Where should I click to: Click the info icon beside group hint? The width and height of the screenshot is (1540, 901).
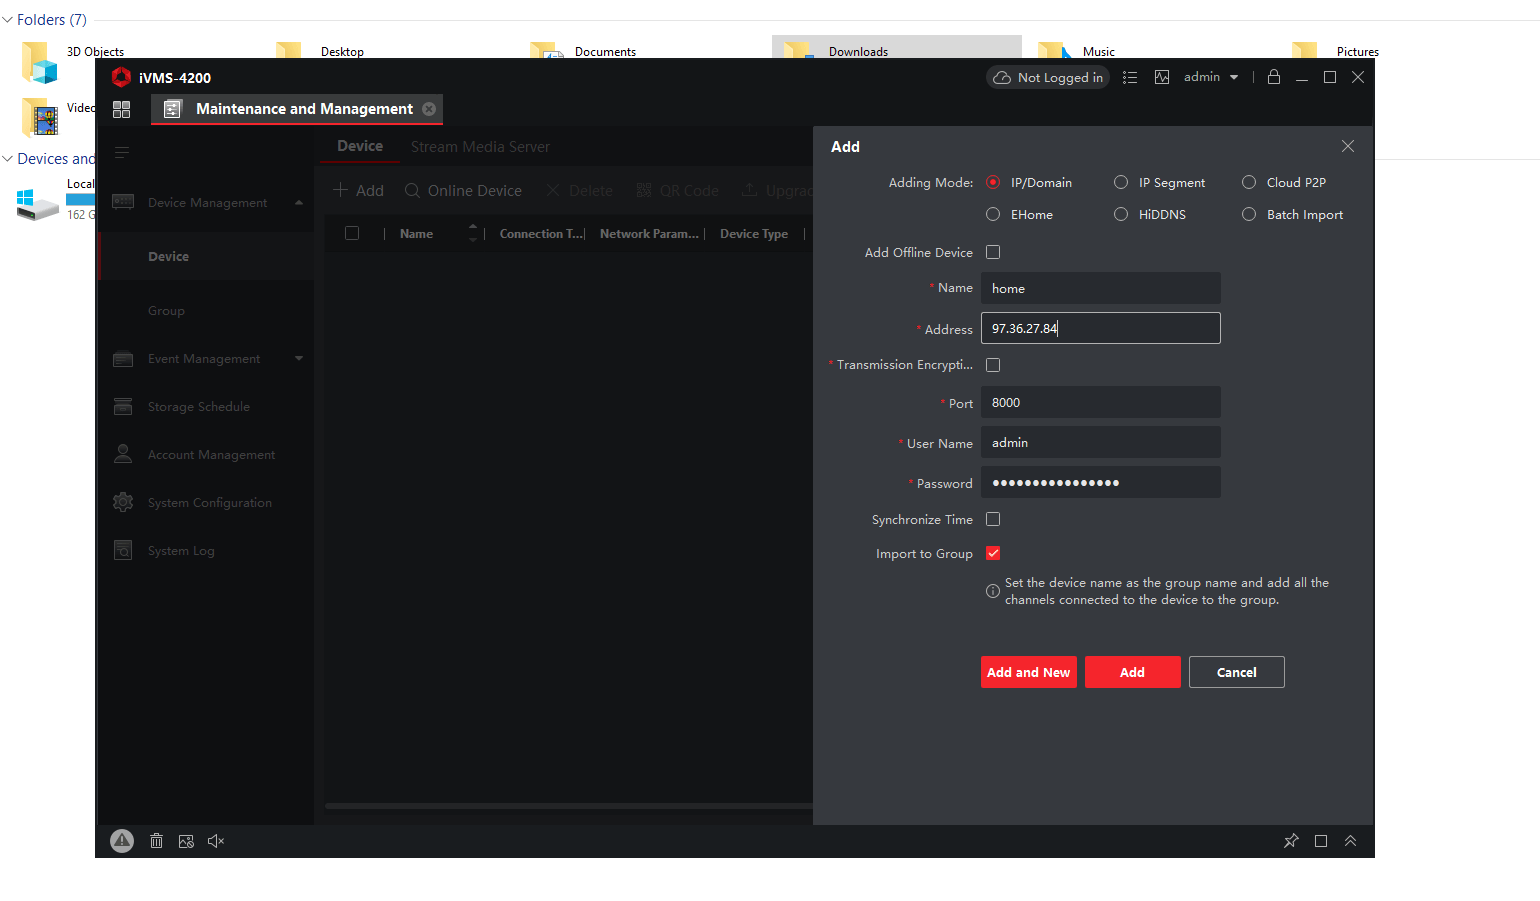(x=993, y=591)
